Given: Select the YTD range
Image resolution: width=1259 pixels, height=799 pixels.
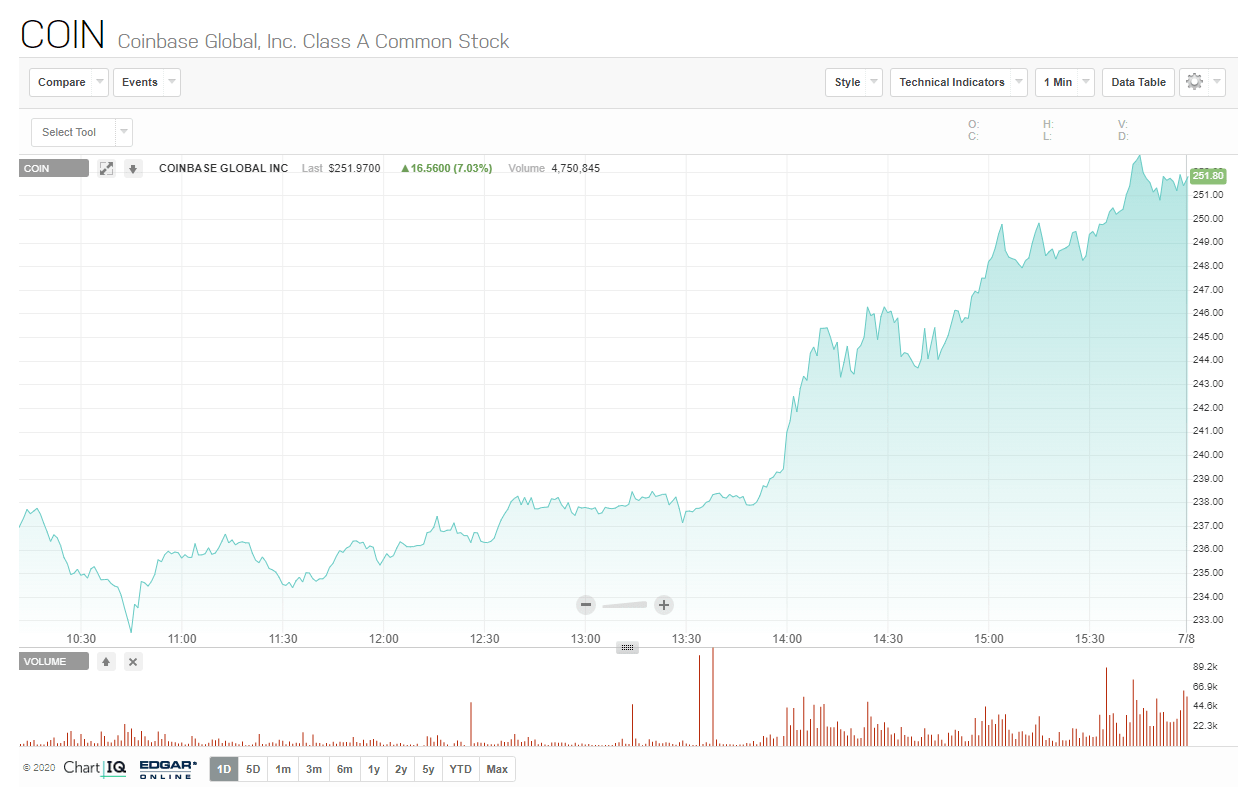Looking at the screenshot, I should click(x=460, y=769).
